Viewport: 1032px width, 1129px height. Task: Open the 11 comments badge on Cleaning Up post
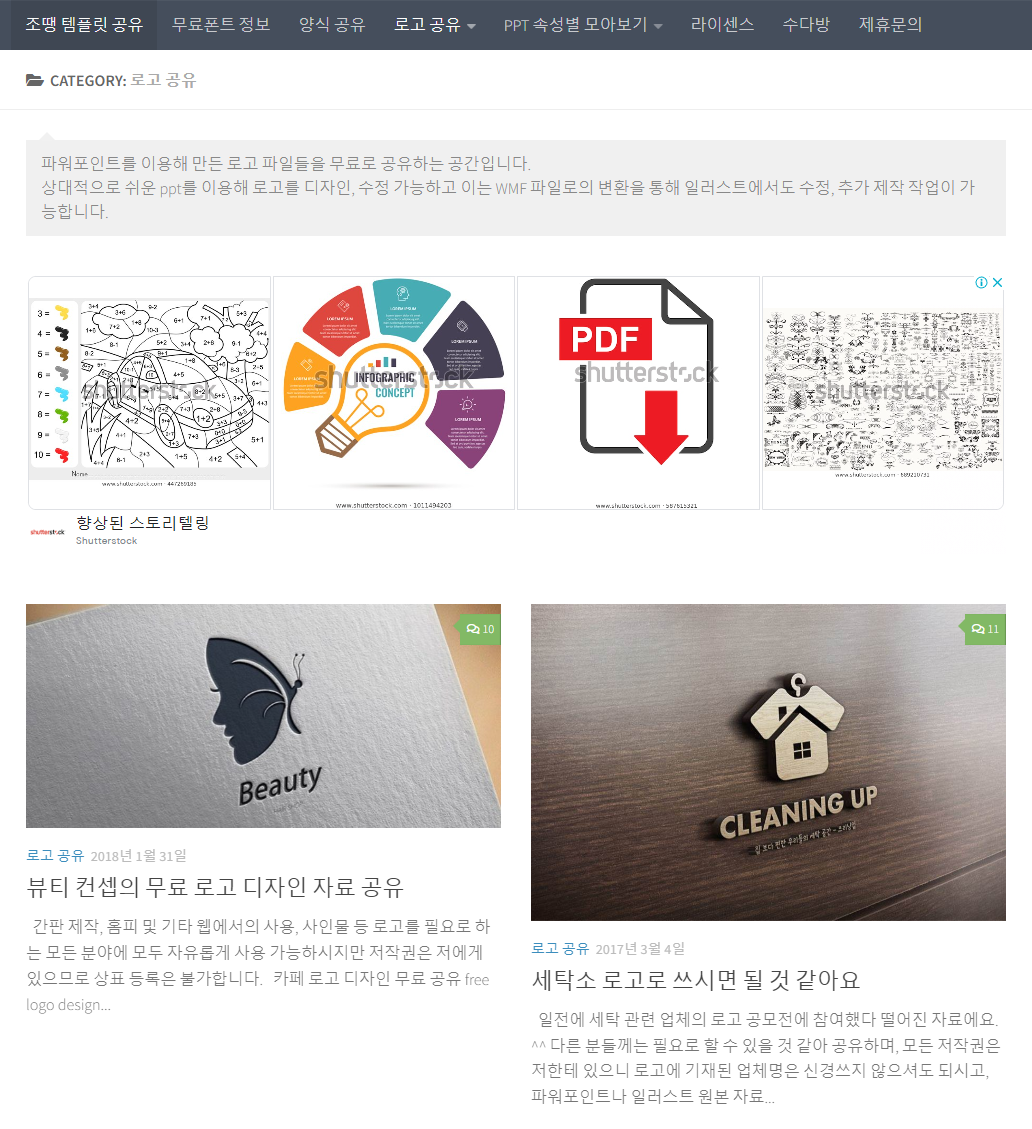(x=984, y=629)
